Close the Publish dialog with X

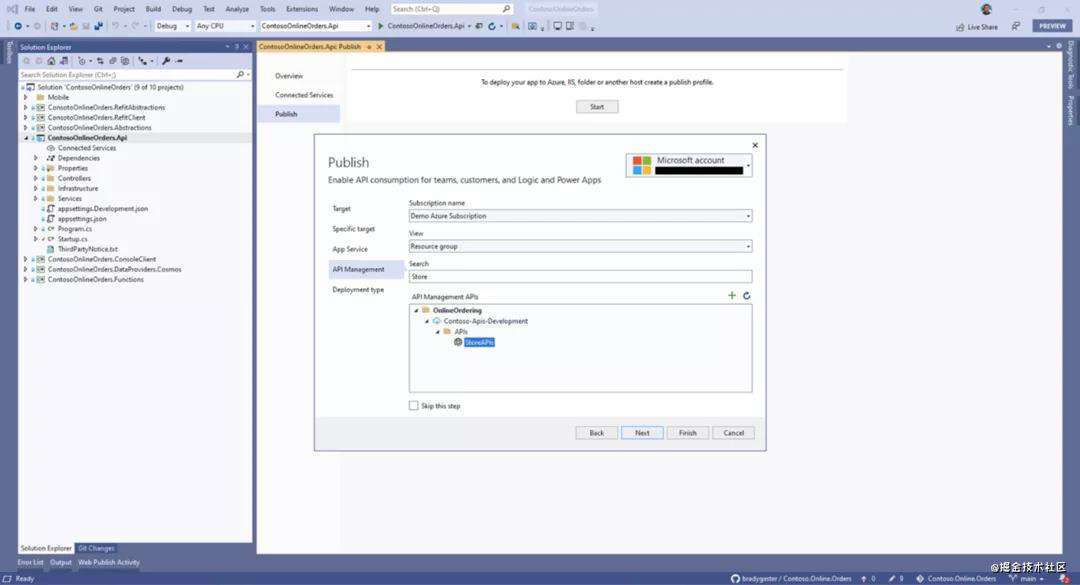coord(755,145)
